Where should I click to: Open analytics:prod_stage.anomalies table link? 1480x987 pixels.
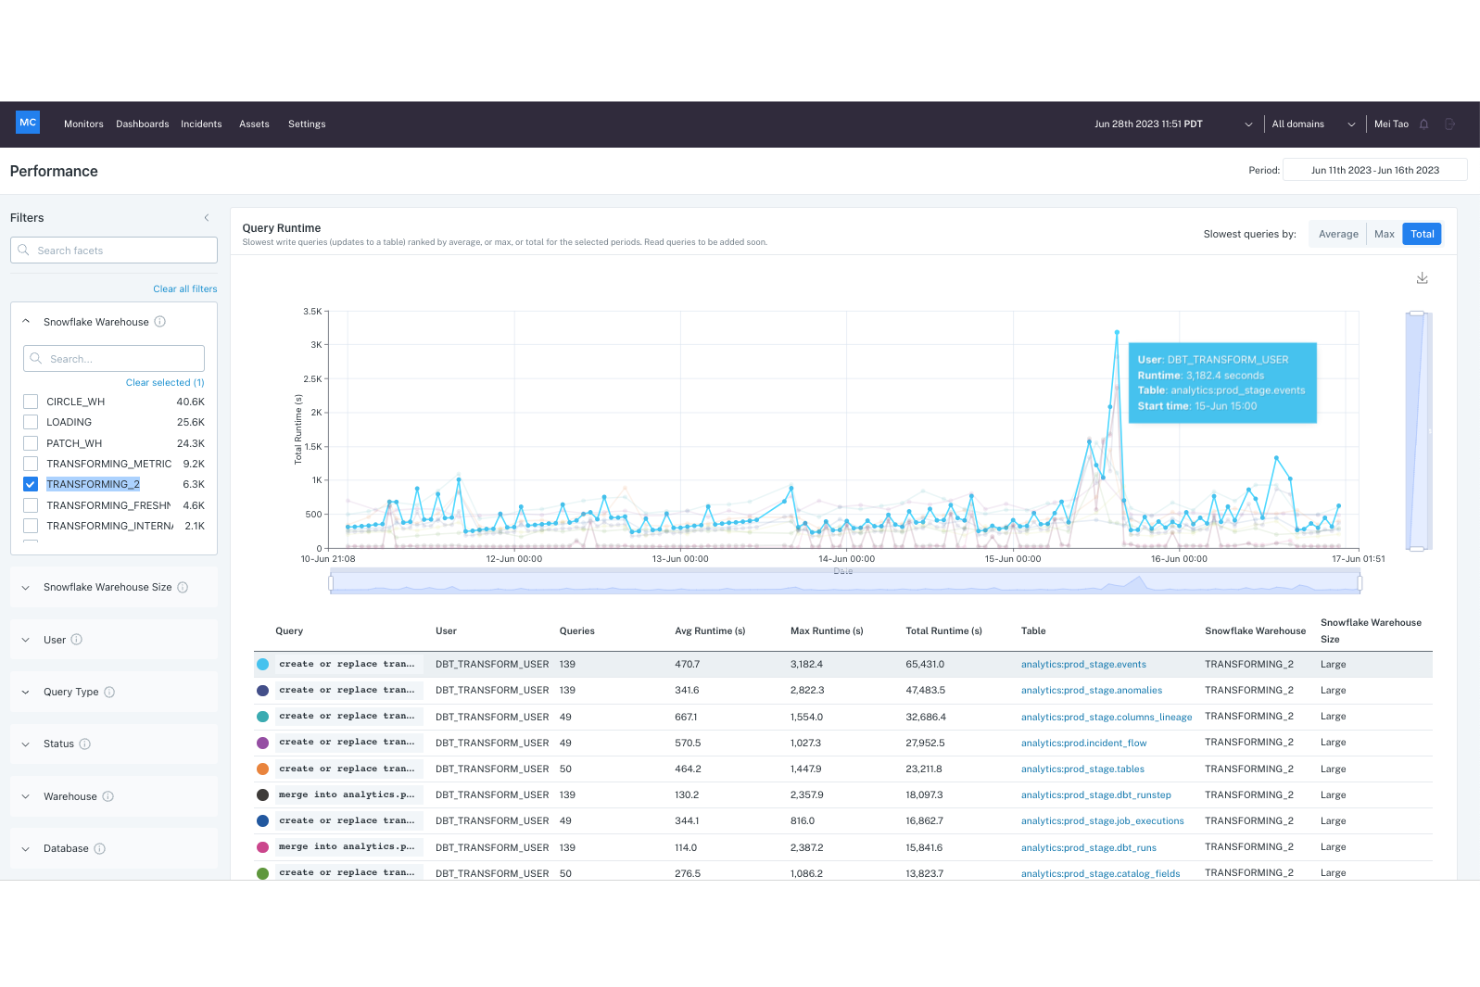pos(1091,690)
